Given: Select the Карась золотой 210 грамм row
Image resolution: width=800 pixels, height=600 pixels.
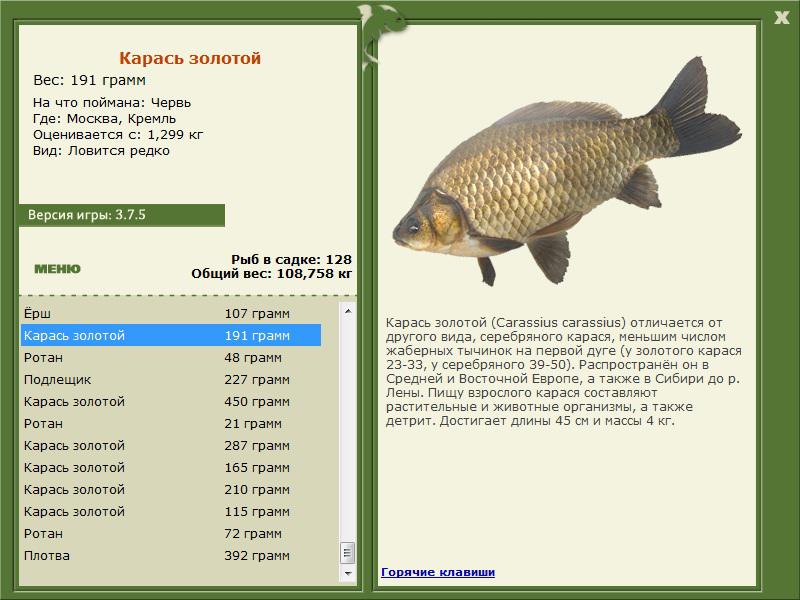Looking at the screenshot, I should 171,489.
